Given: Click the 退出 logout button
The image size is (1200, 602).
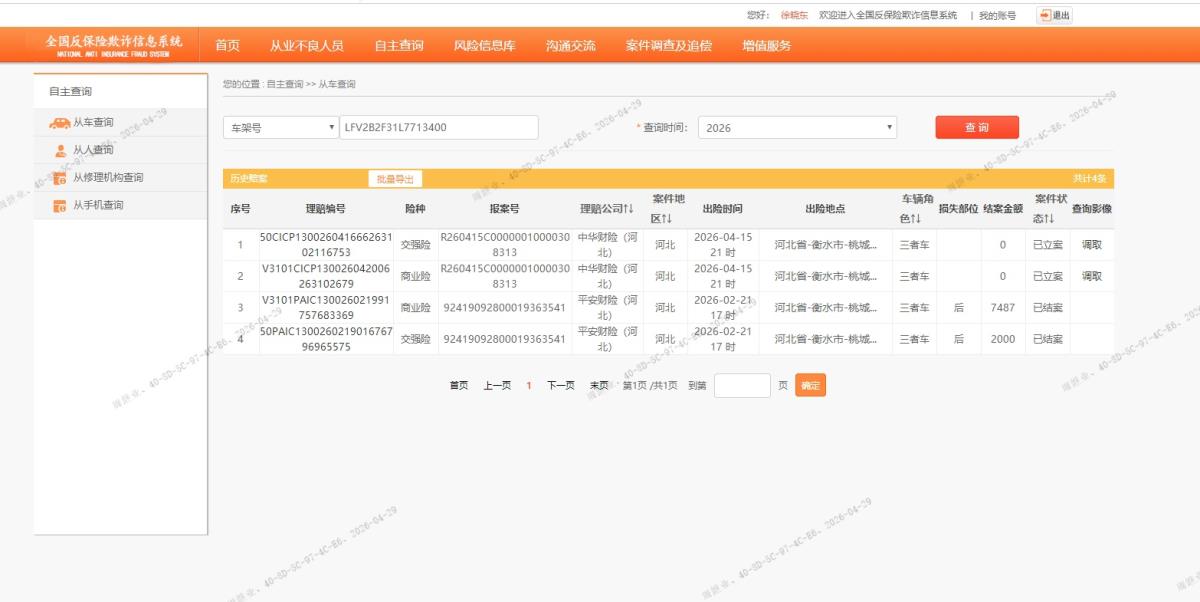Looking at the screenshot, I should click(1055, 15).
